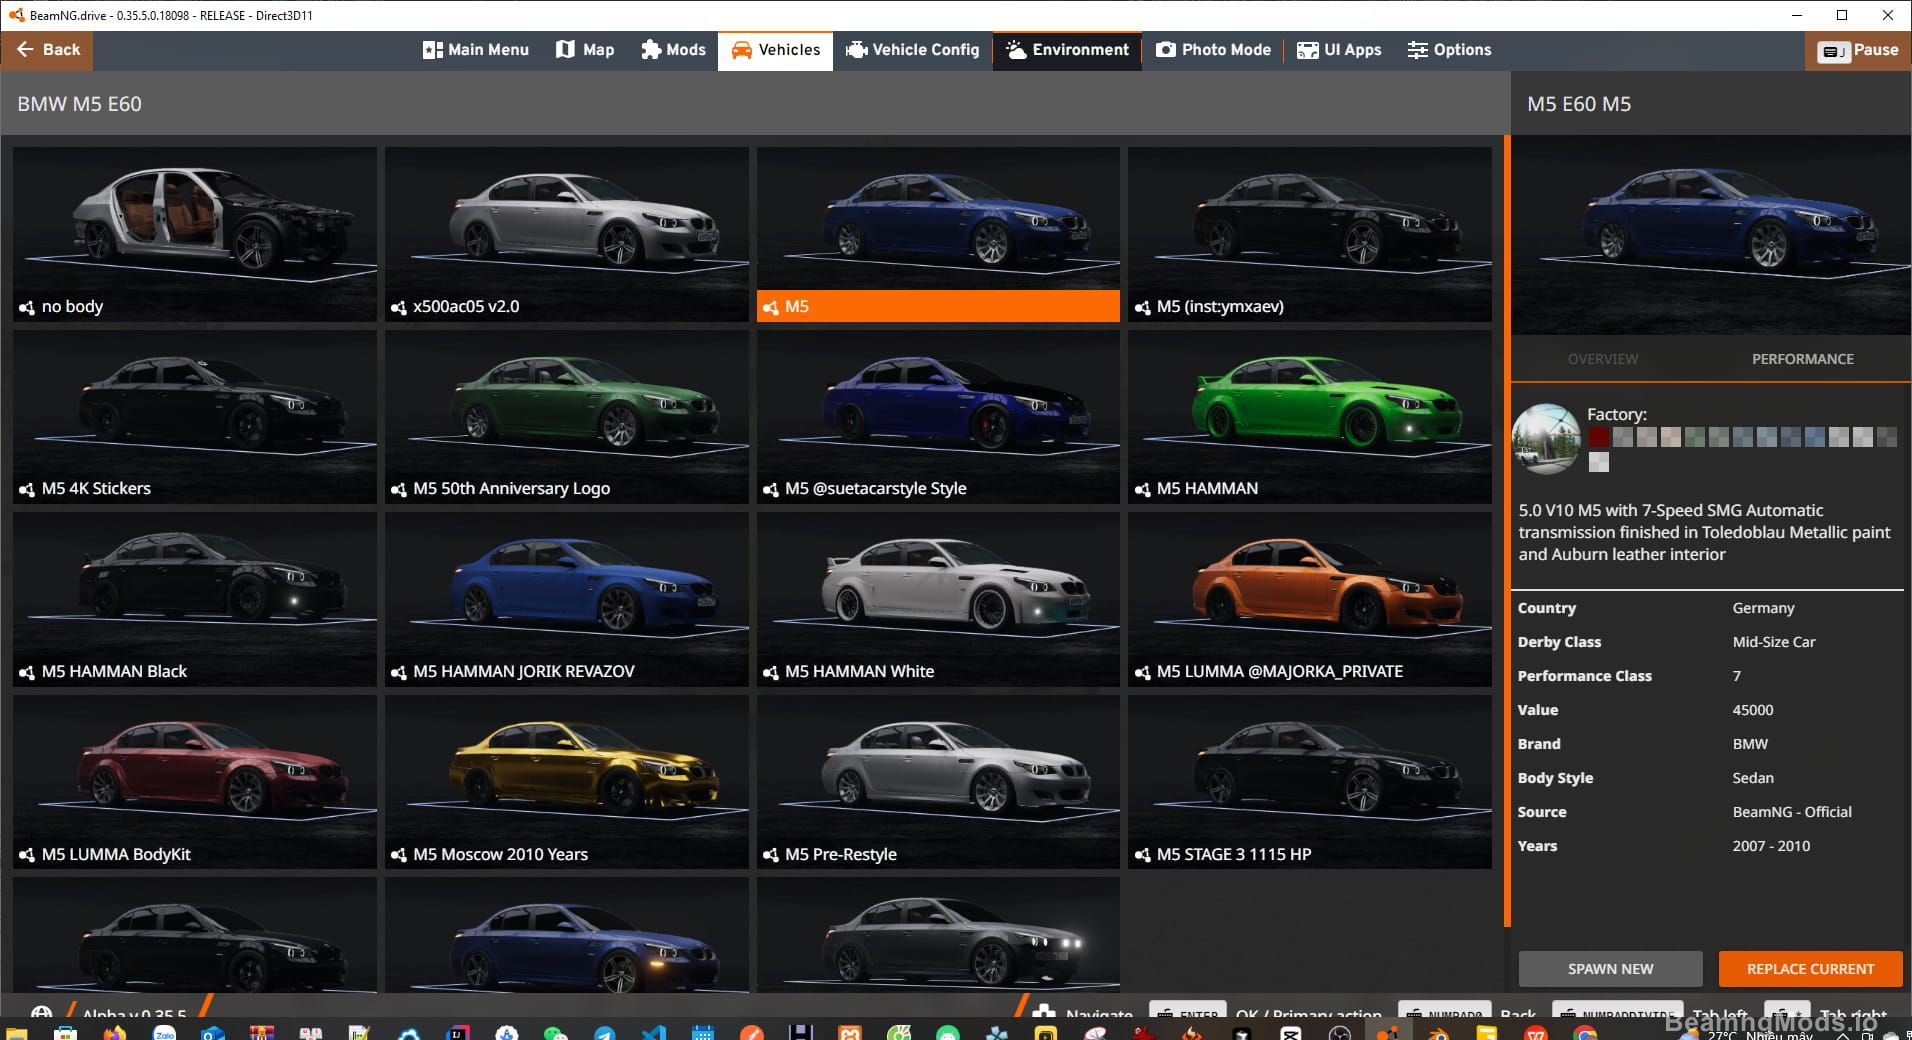Open the Options menu
The height and width of the screenshot is (1040, 1912).
click(x=1449, y=50)
